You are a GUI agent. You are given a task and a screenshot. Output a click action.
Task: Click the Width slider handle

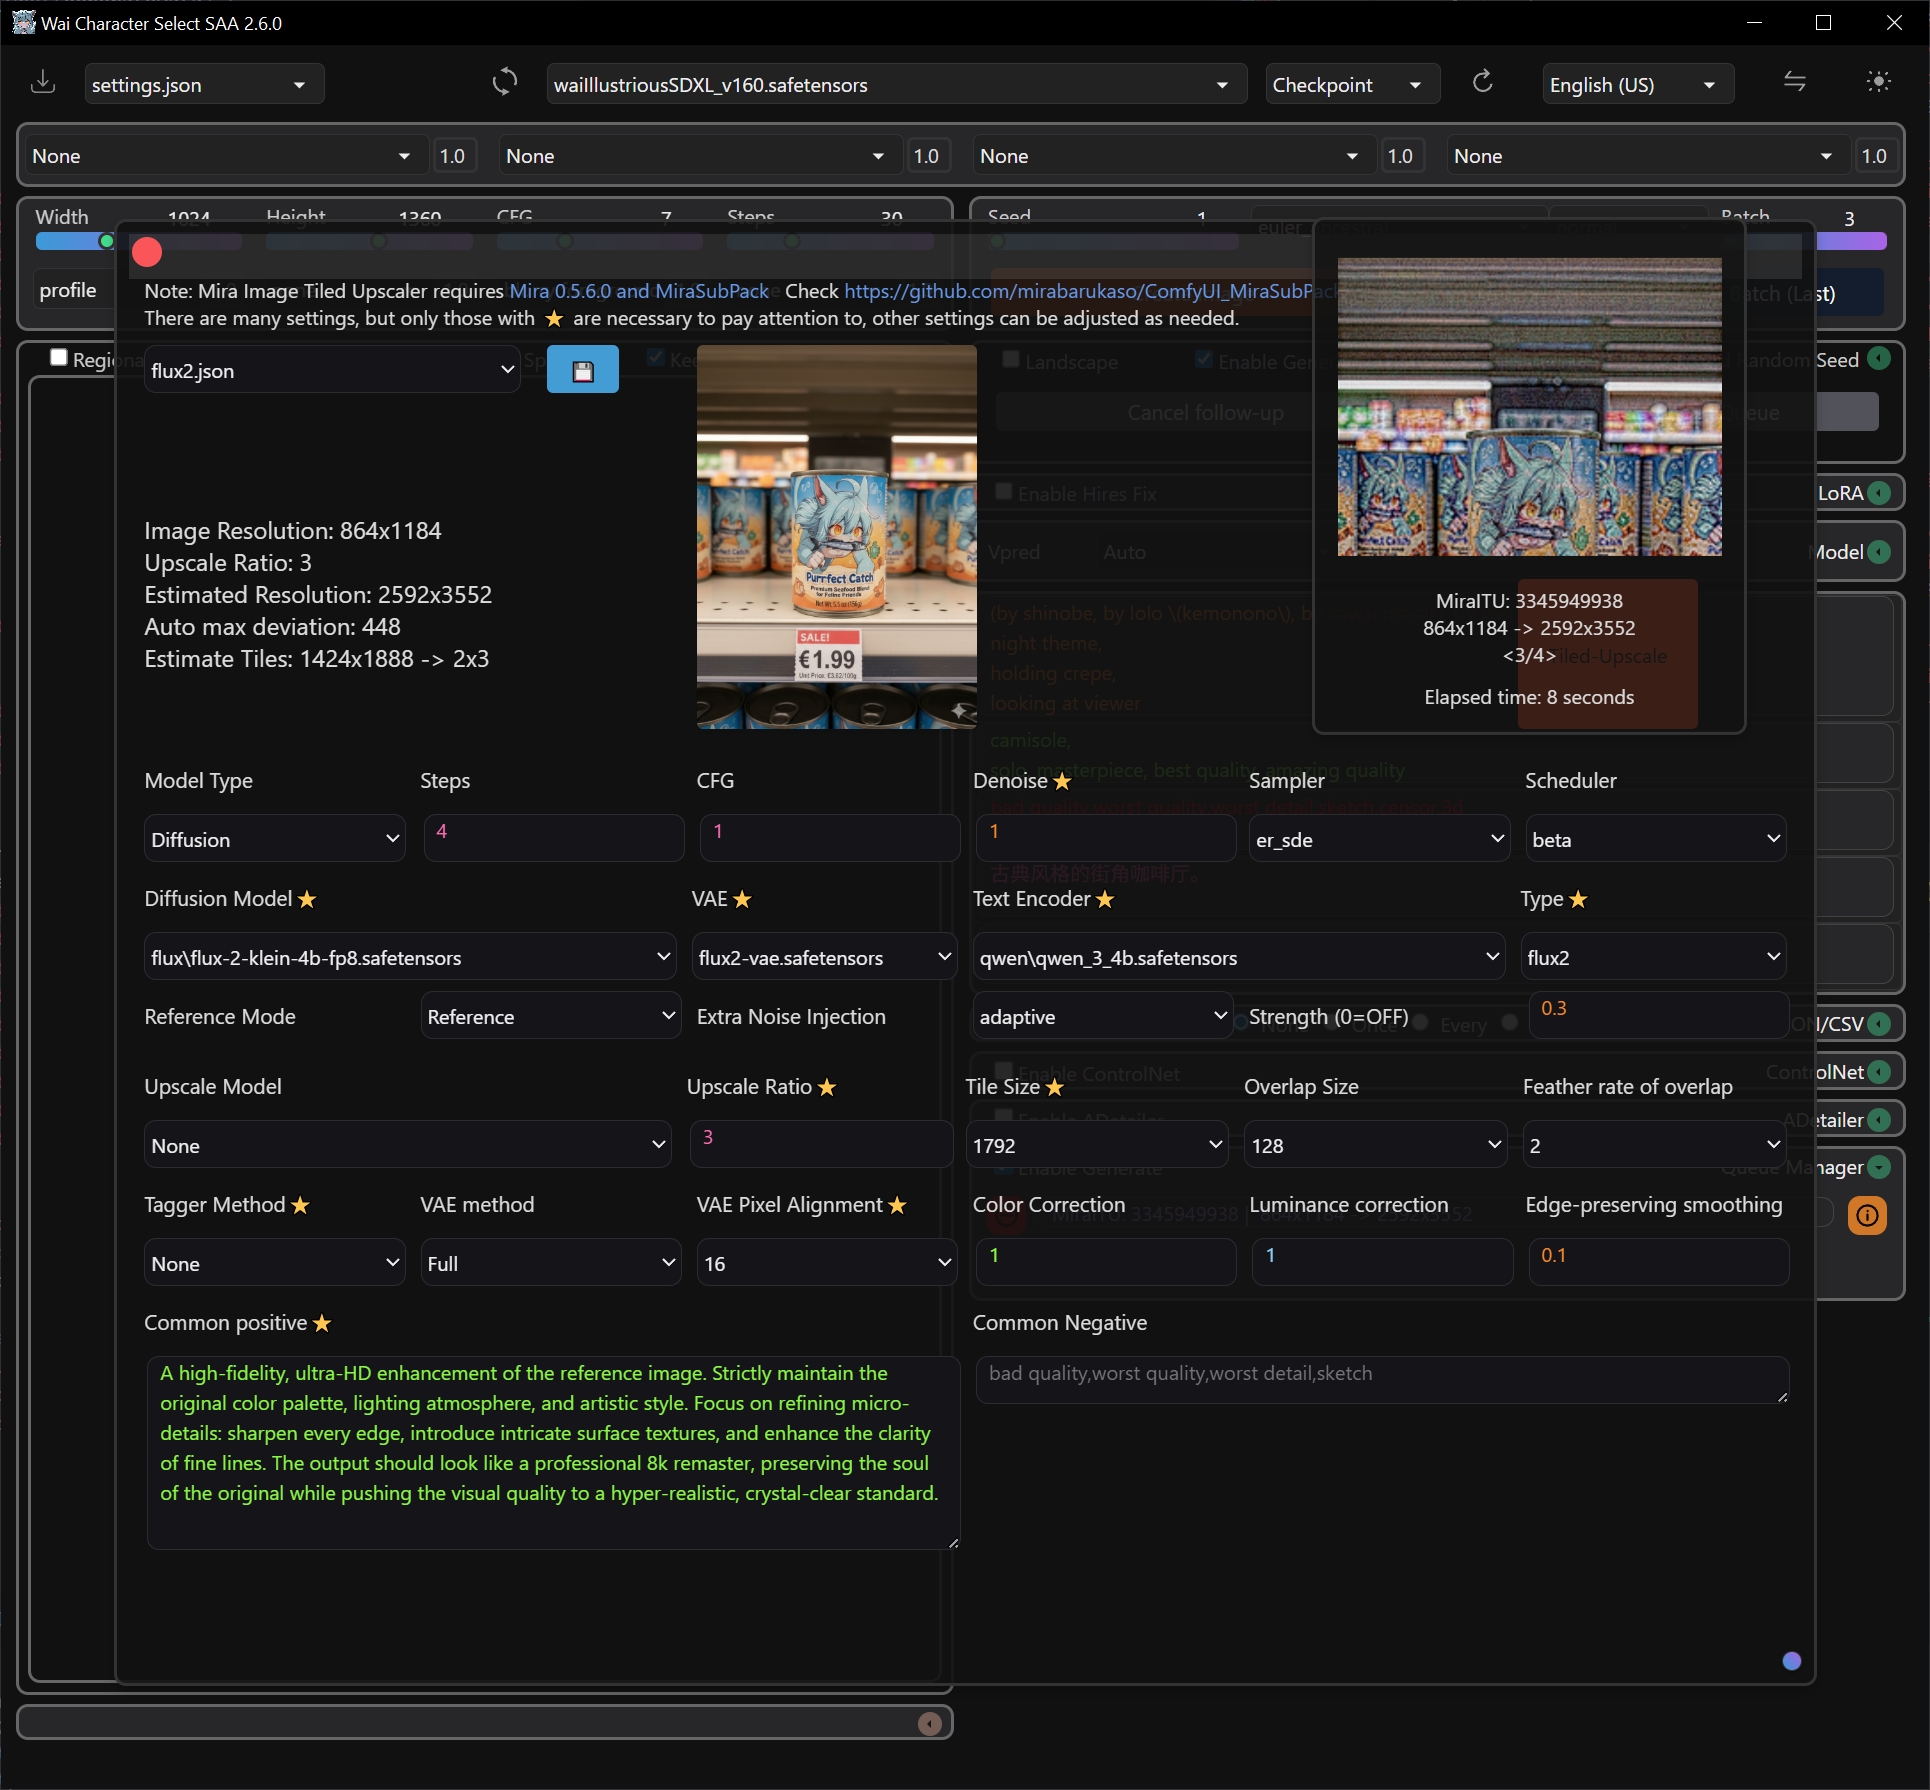[x=106, y=241]
